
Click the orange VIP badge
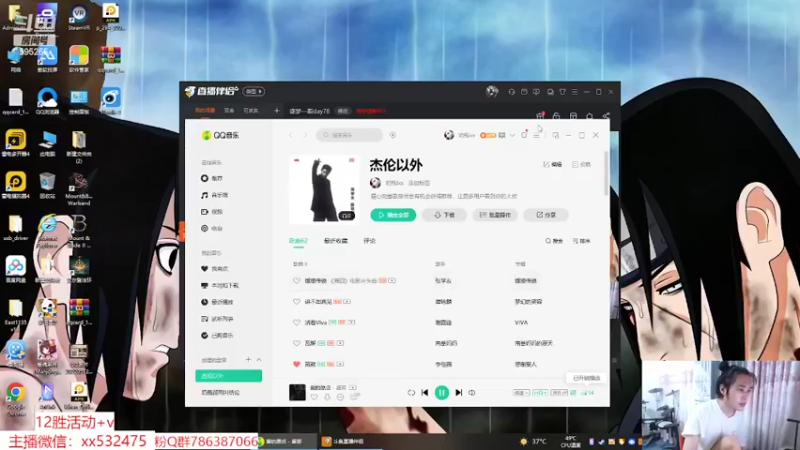pos(488,135)
